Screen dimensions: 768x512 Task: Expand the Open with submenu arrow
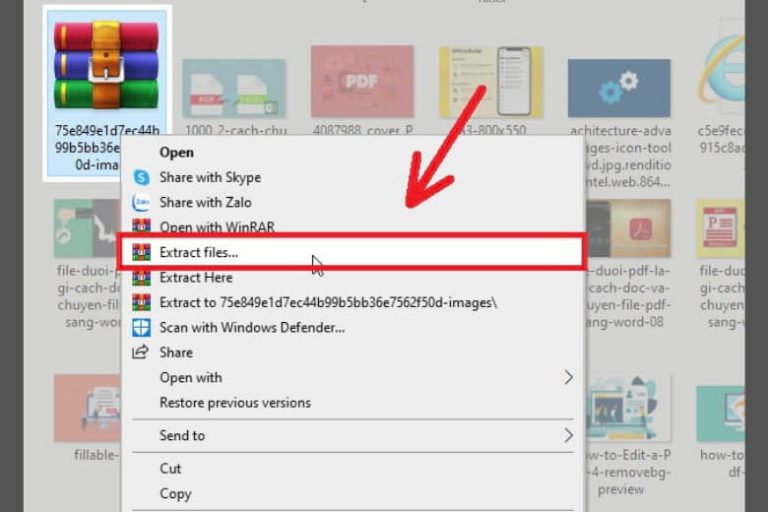point(568,377)
